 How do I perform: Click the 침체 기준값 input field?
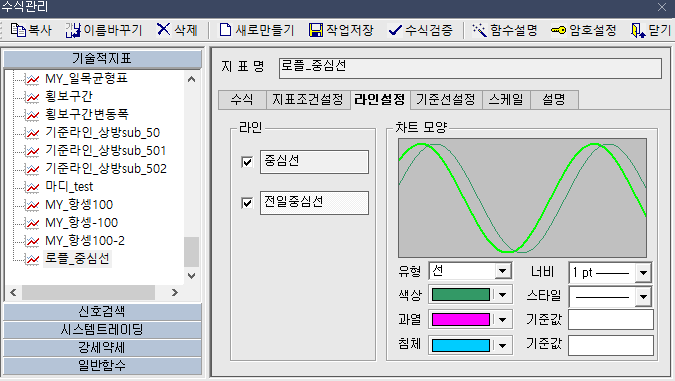pos(611,346)
